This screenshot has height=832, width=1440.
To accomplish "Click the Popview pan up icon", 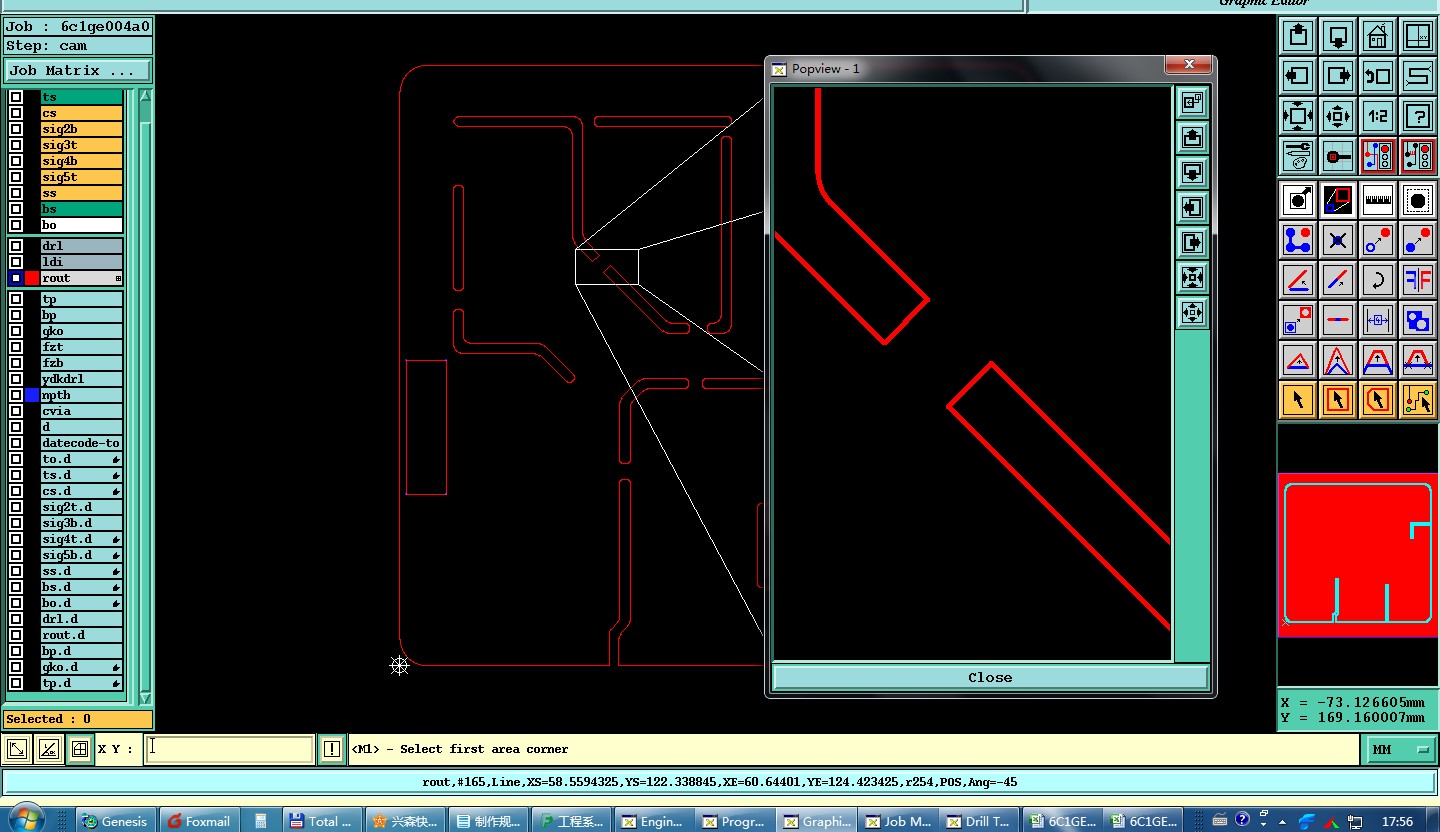I will coord(1192,137).
